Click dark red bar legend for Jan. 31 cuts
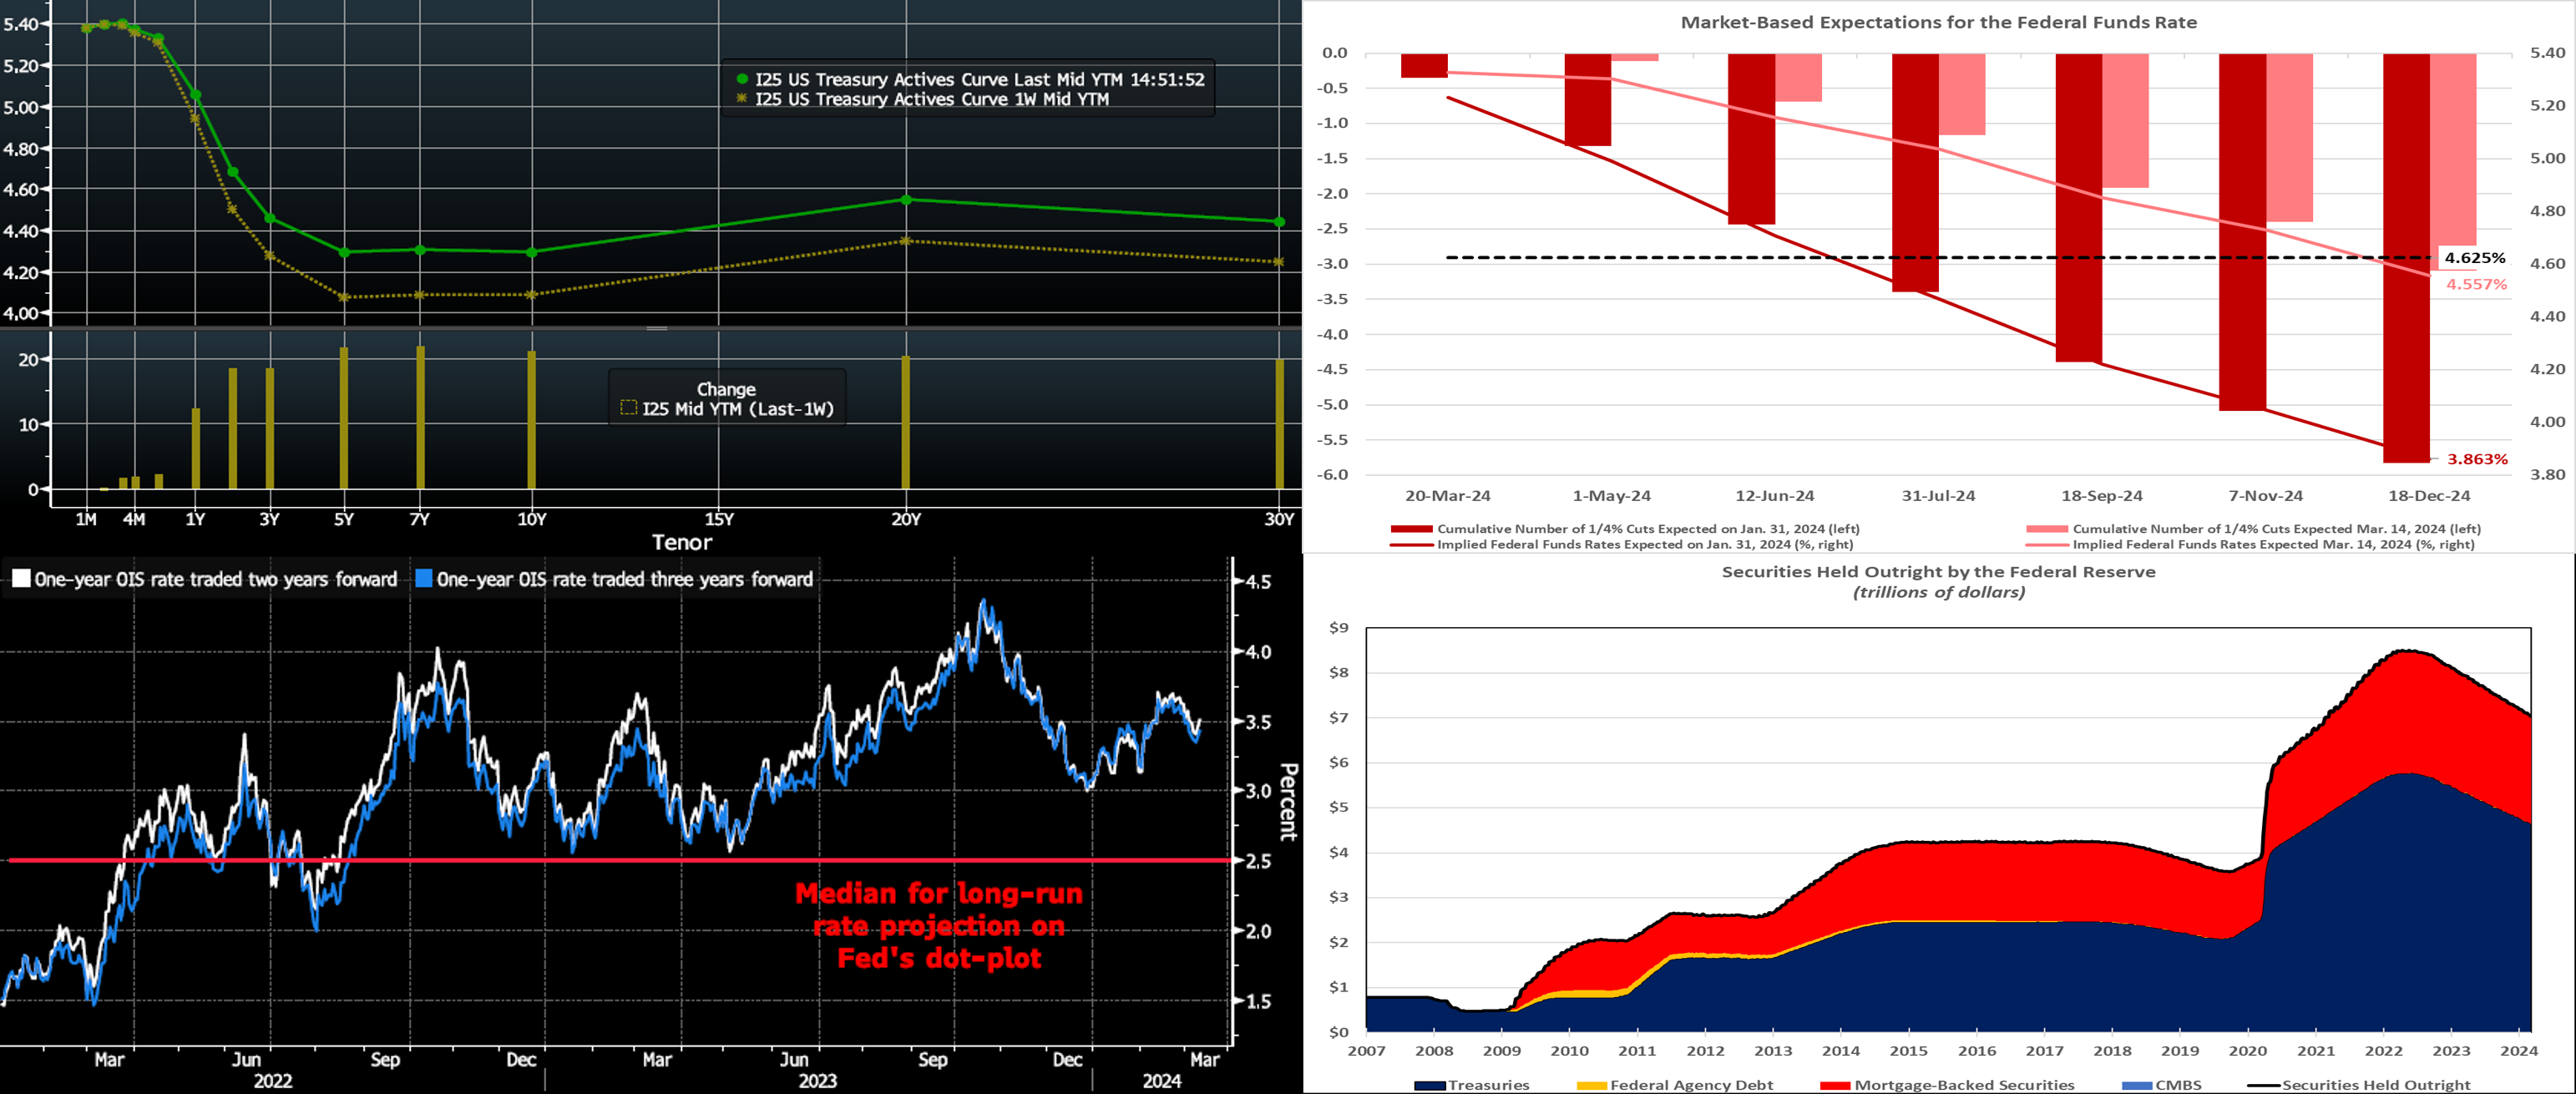Image resolution: width=2576 pixels, height=1094 pixels. (x=1411, y=529)
